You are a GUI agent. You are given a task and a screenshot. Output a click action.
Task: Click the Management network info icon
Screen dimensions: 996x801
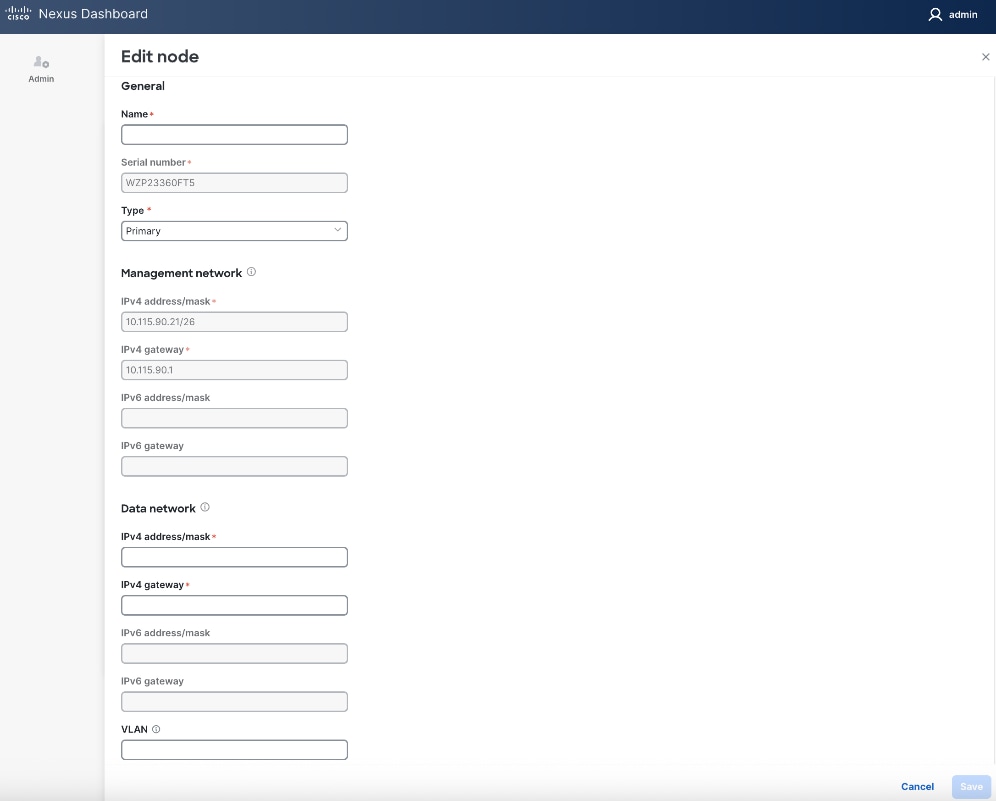tap(251, 271)
